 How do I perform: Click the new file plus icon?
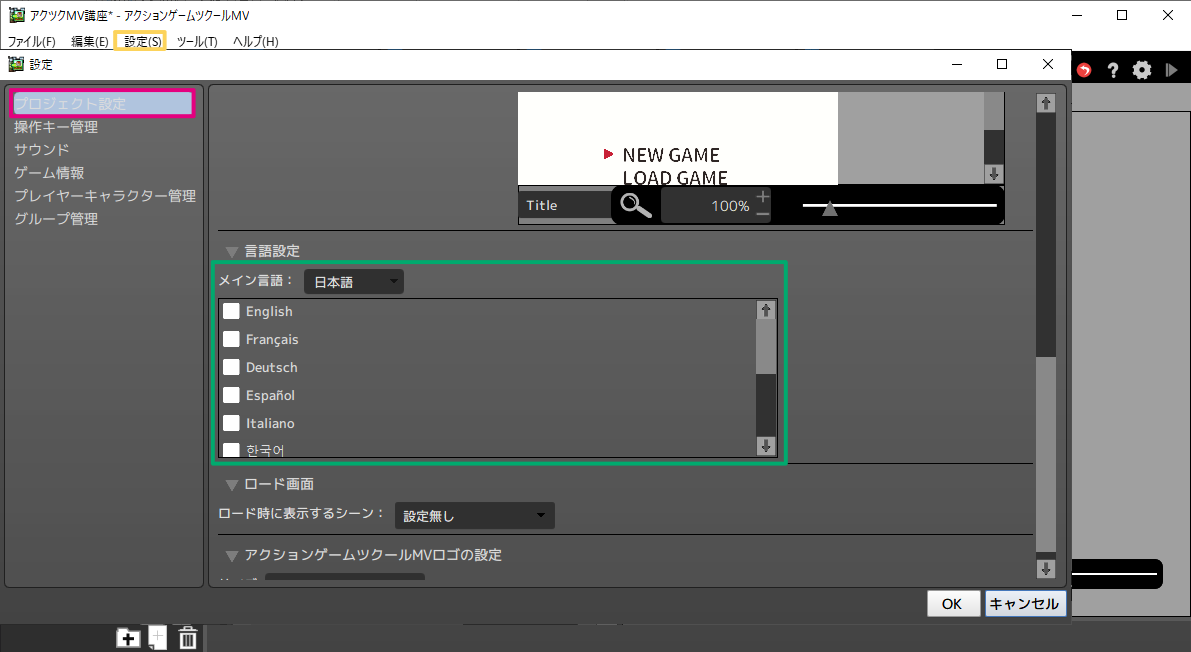tap(158, 637)
